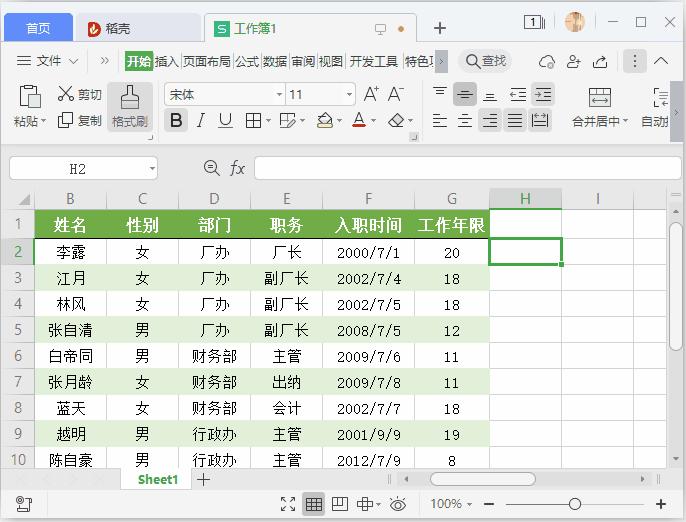Toggle the eye protection mode

[x=398, y=504]
